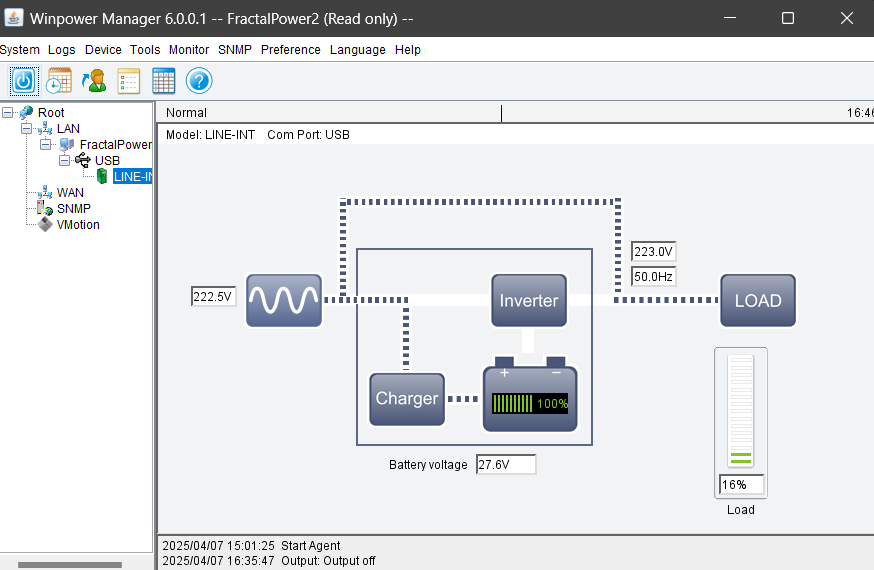Select the WAN tree item

pos(70,193)
